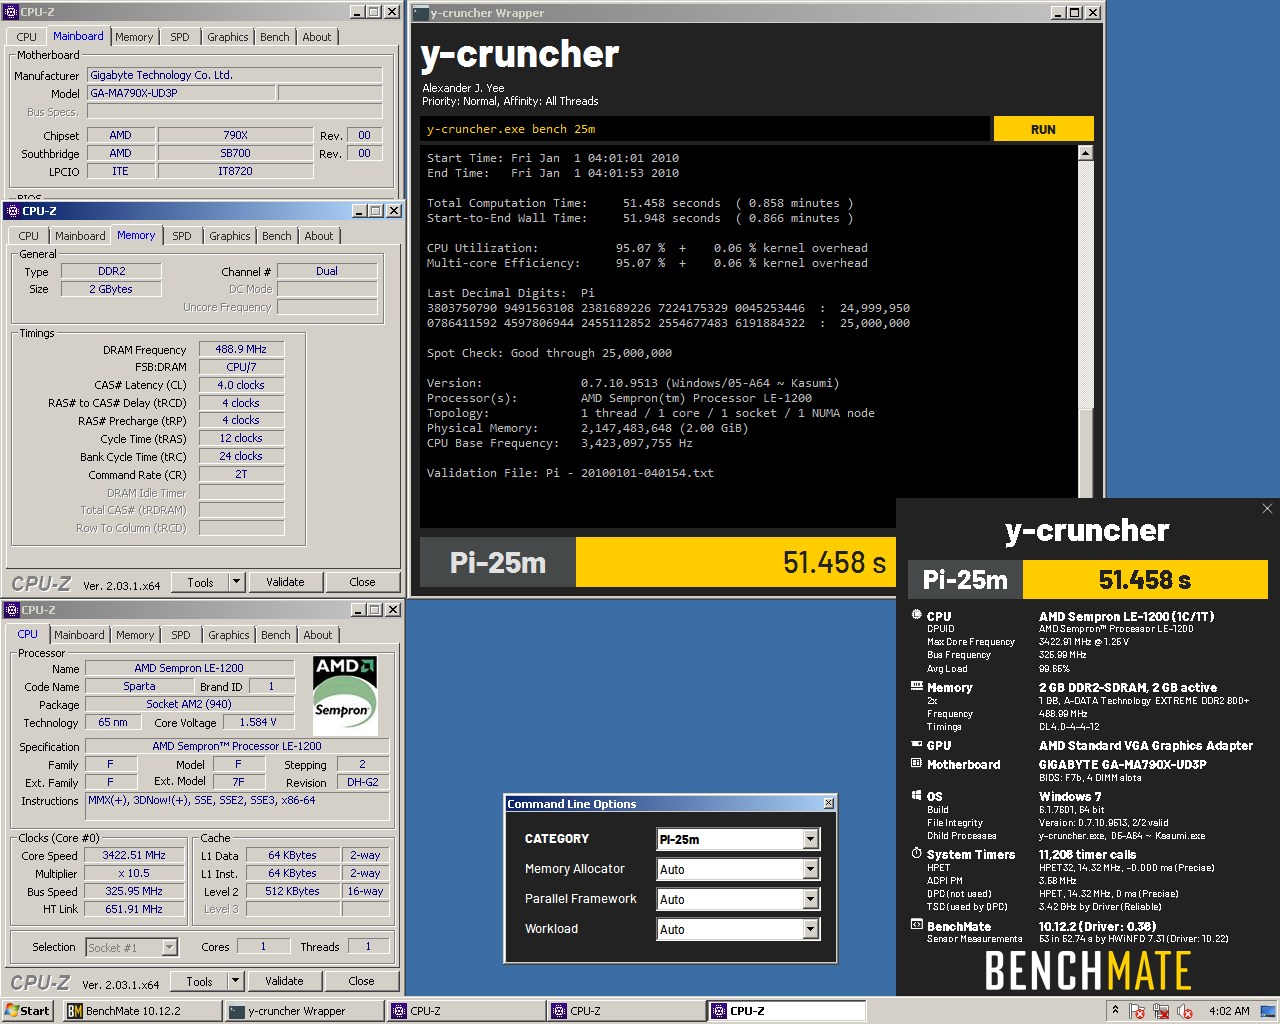Click the yellow RUN button
This screenshot has width=1280, height=1024.
[1043, 129]
